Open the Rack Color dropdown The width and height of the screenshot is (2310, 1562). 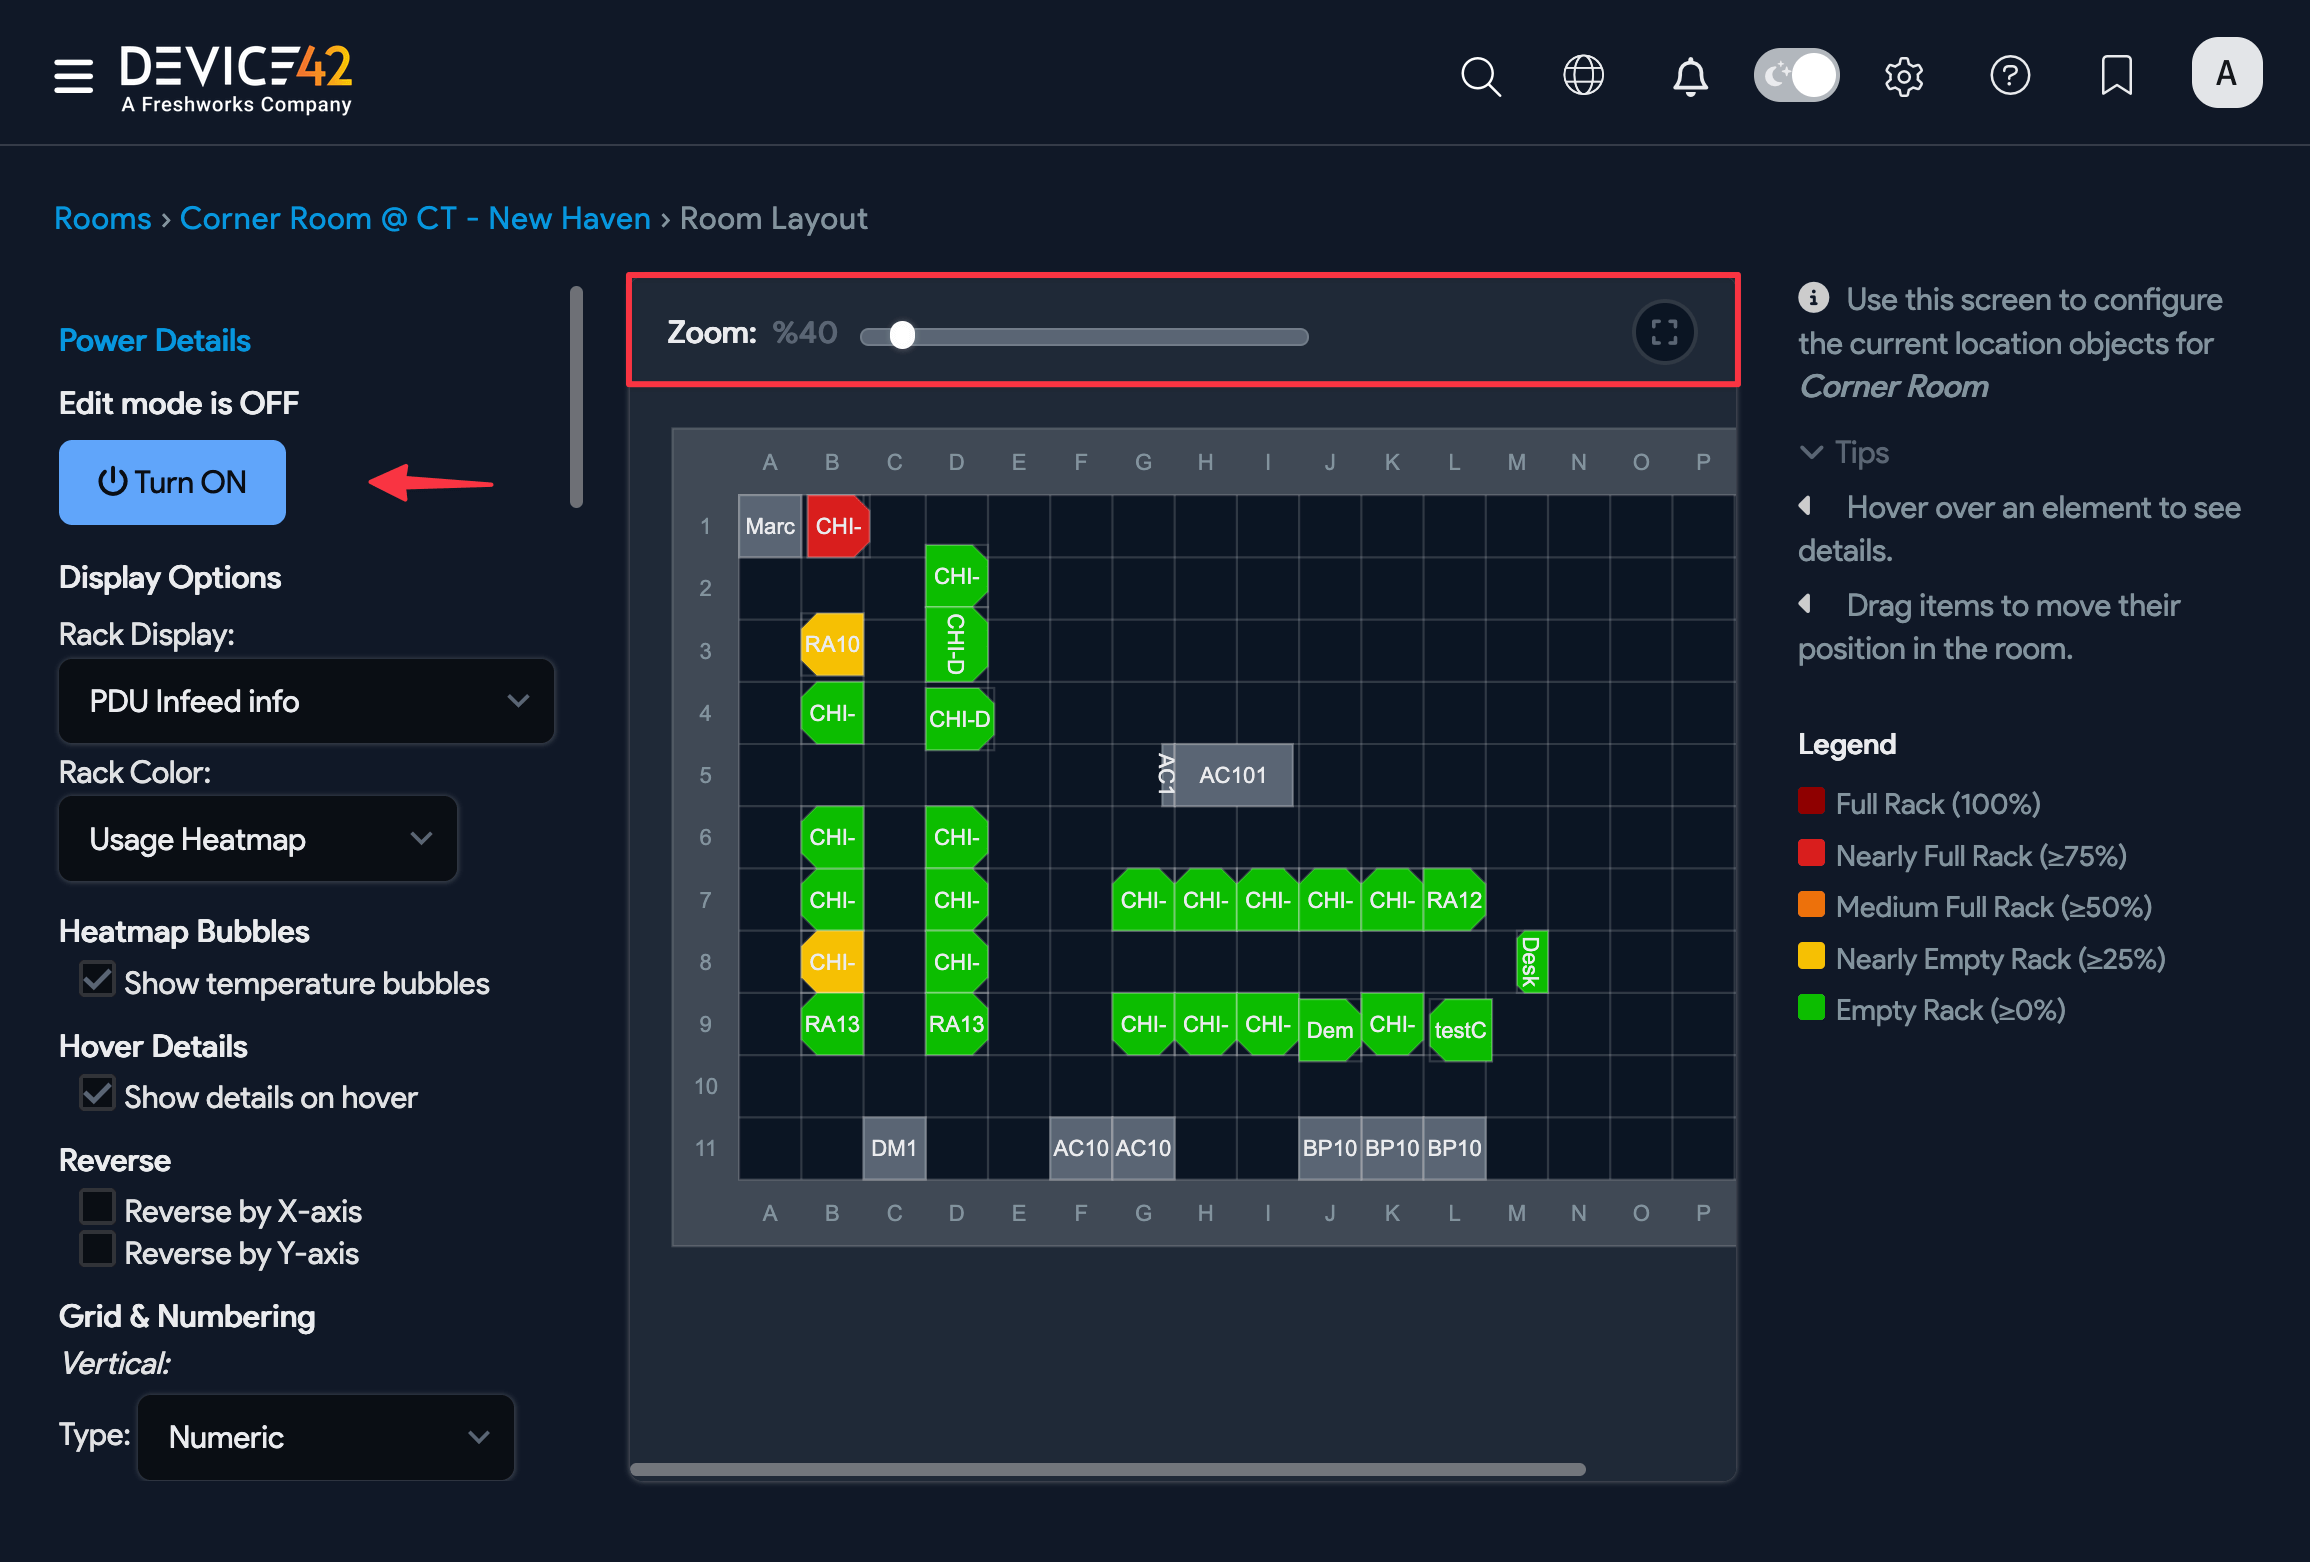pyautogui.click(x=258, y=839)
